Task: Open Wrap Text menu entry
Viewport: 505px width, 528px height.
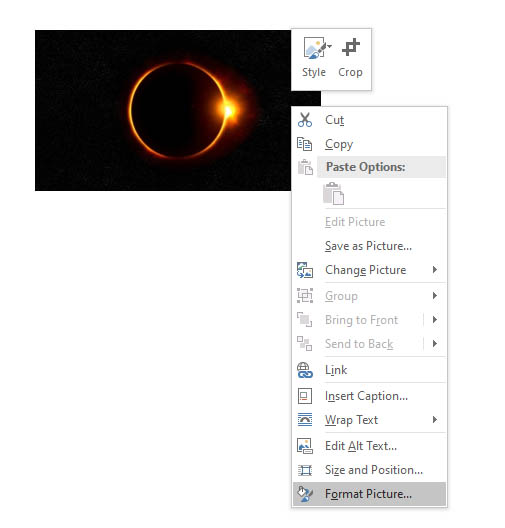Action: click(369, 420)
